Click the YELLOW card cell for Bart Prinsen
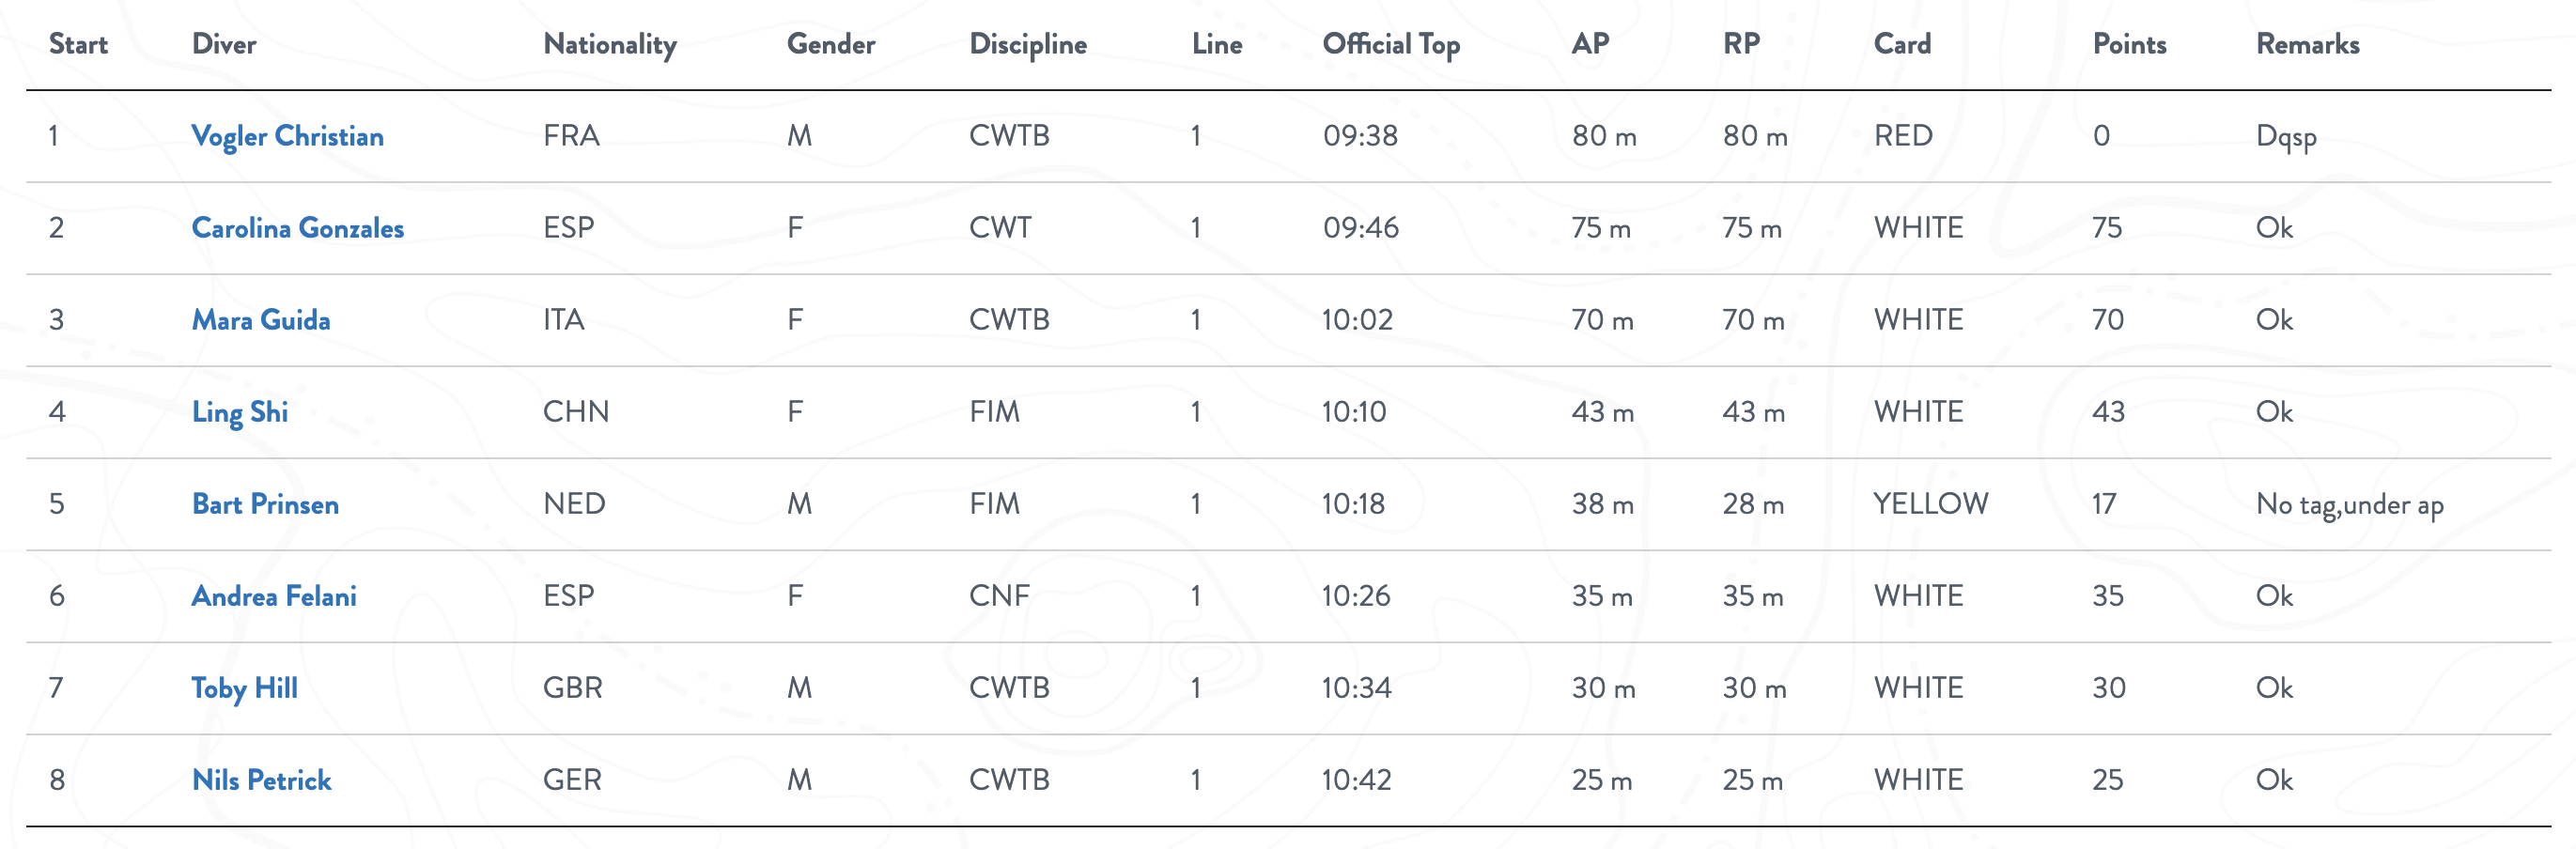Image resolution: width=2576 pixels, height=849 pixels. pyautogui.click(x=1930, y=504)
